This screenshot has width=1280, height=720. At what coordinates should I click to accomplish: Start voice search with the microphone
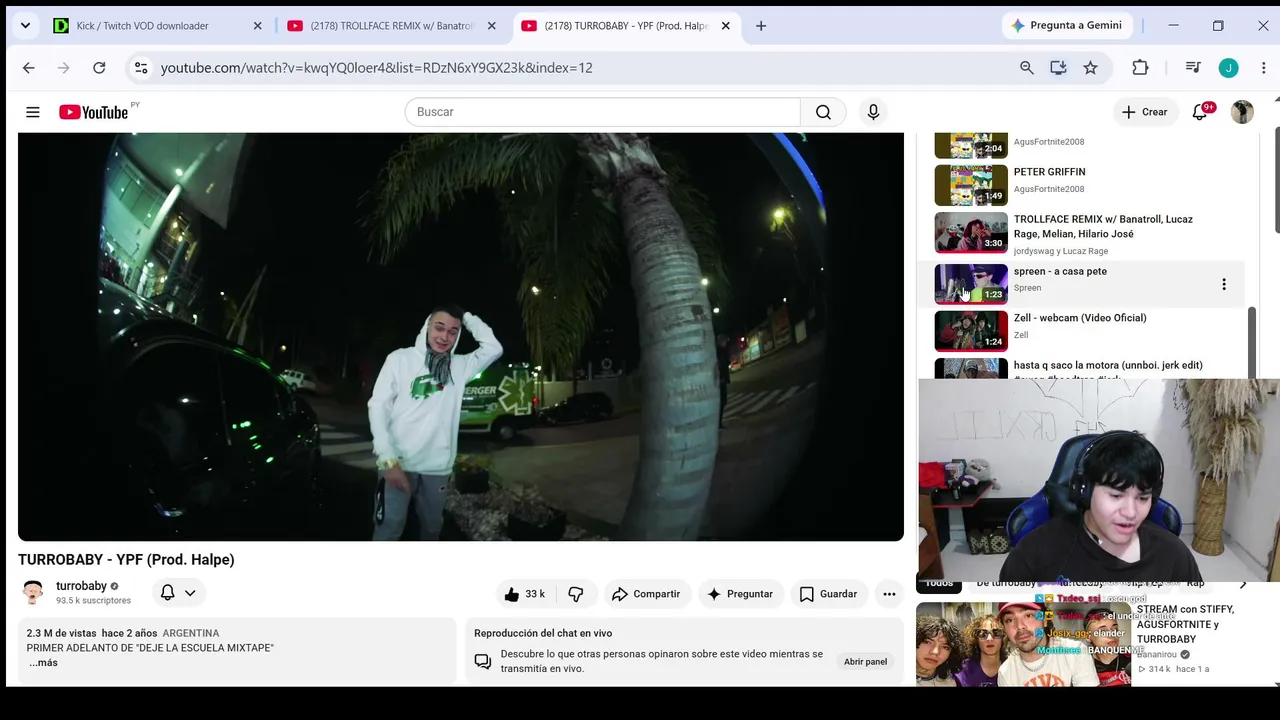pyautogui.click(x=873, y=112)
